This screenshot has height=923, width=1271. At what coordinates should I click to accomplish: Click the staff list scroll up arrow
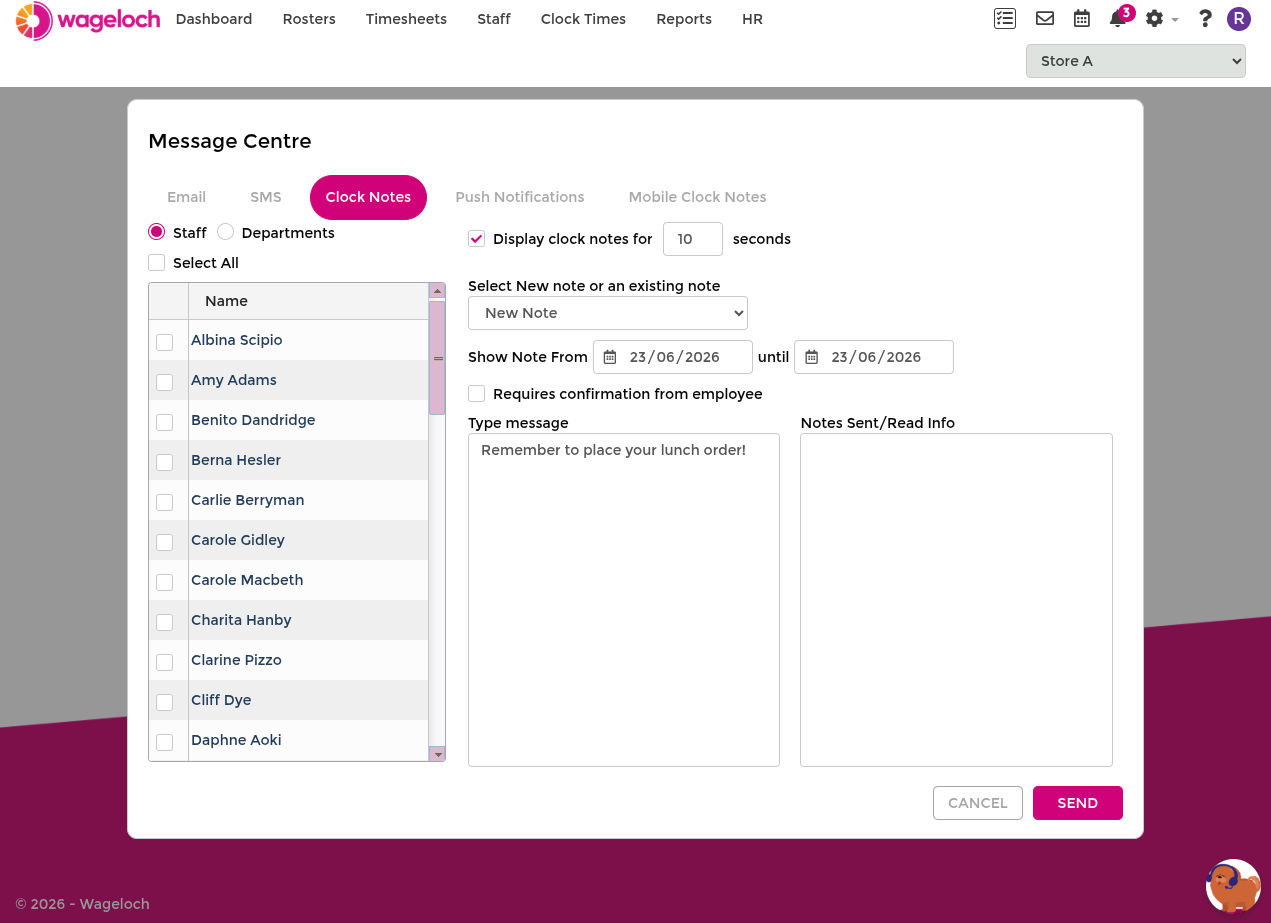pos(437,291)
